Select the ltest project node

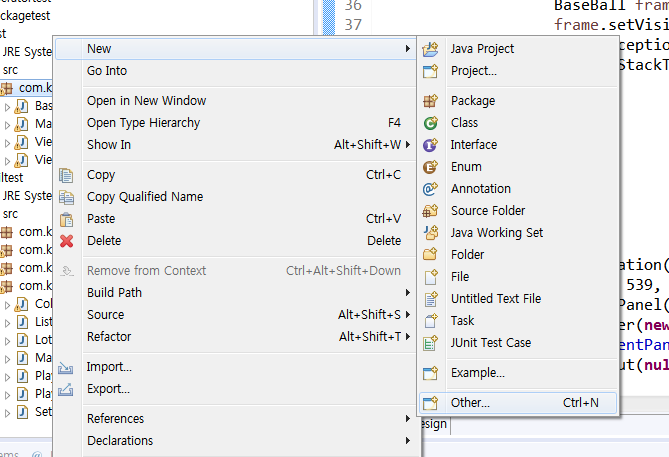[x=12, y=178]
